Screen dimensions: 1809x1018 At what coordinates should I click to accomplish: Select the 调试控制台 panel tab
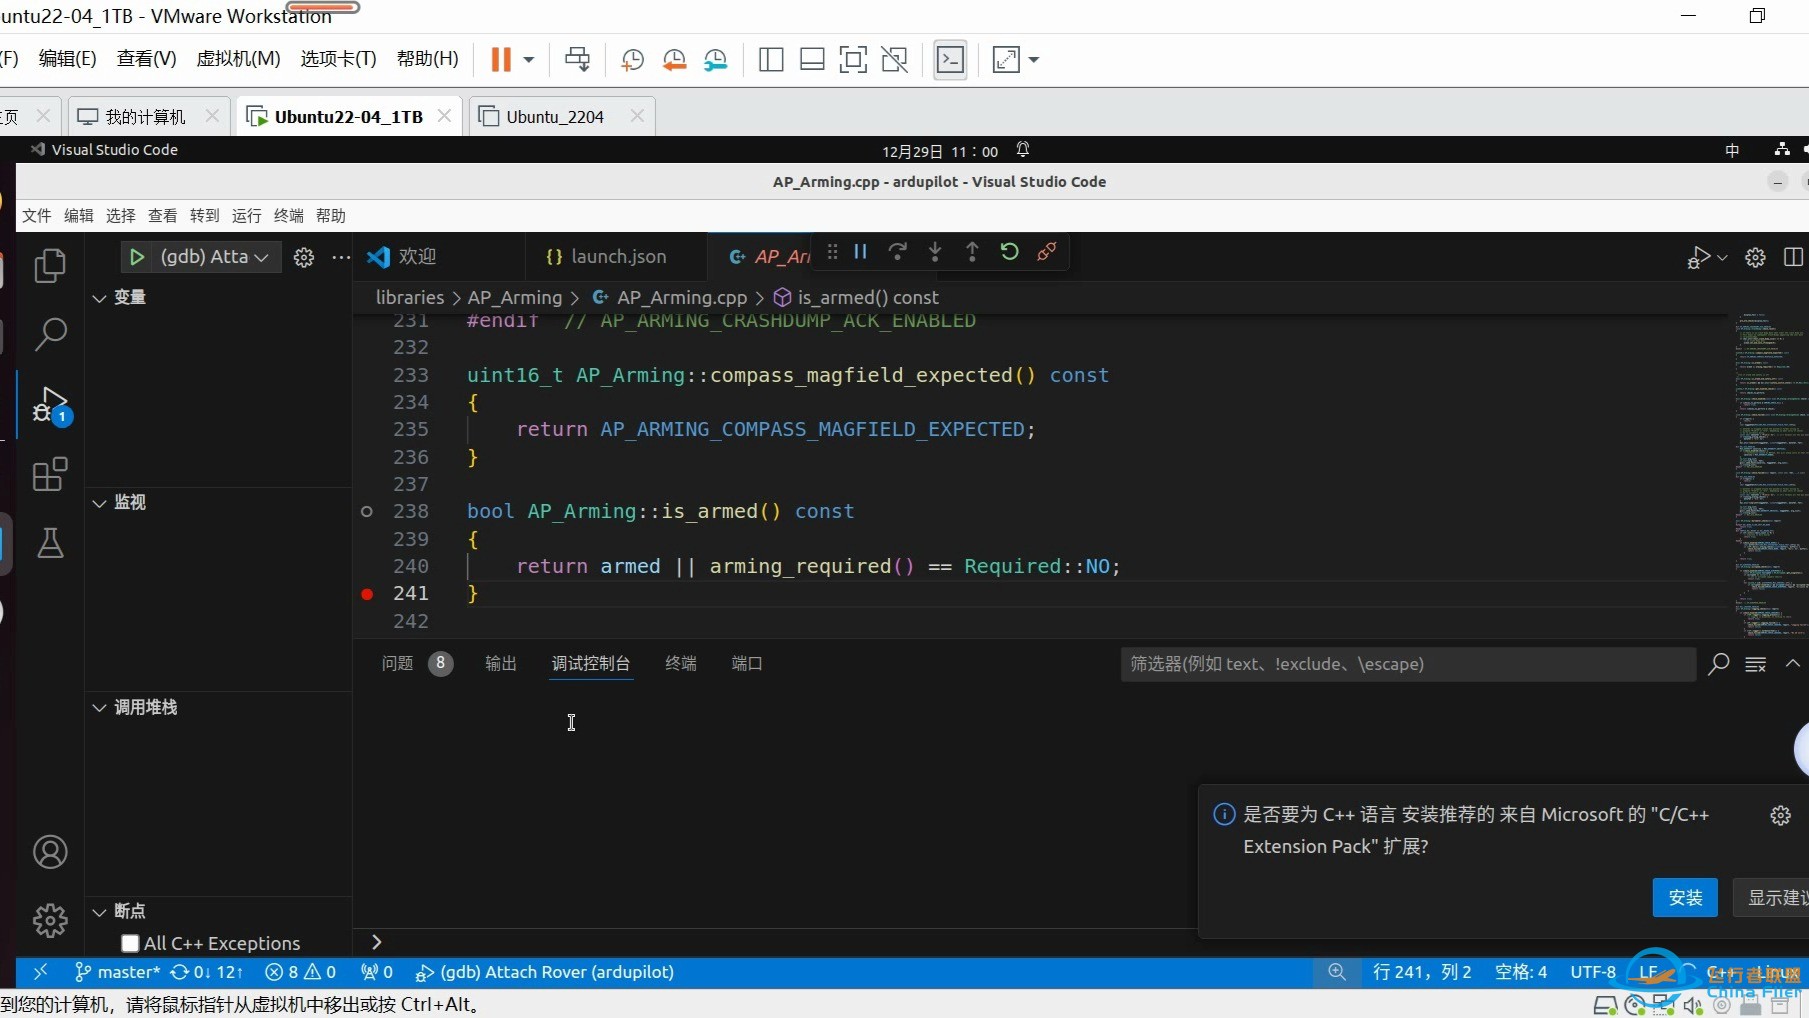click(591, 664)
